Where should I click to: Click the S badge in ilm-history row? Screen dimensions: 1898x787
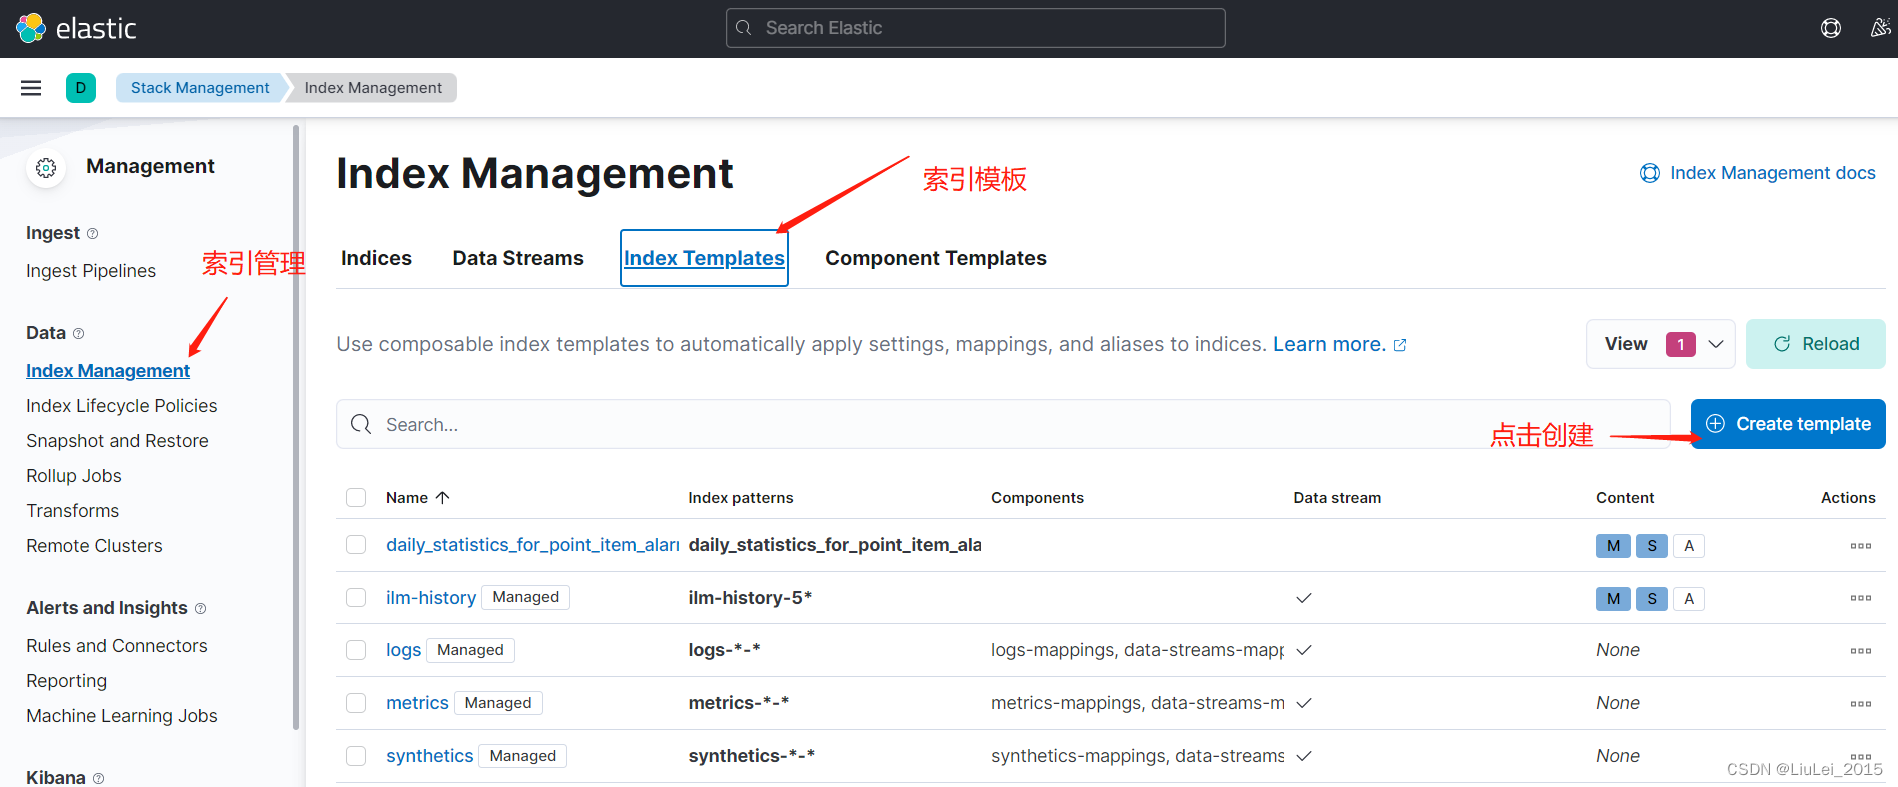(x=1652, y=599)
